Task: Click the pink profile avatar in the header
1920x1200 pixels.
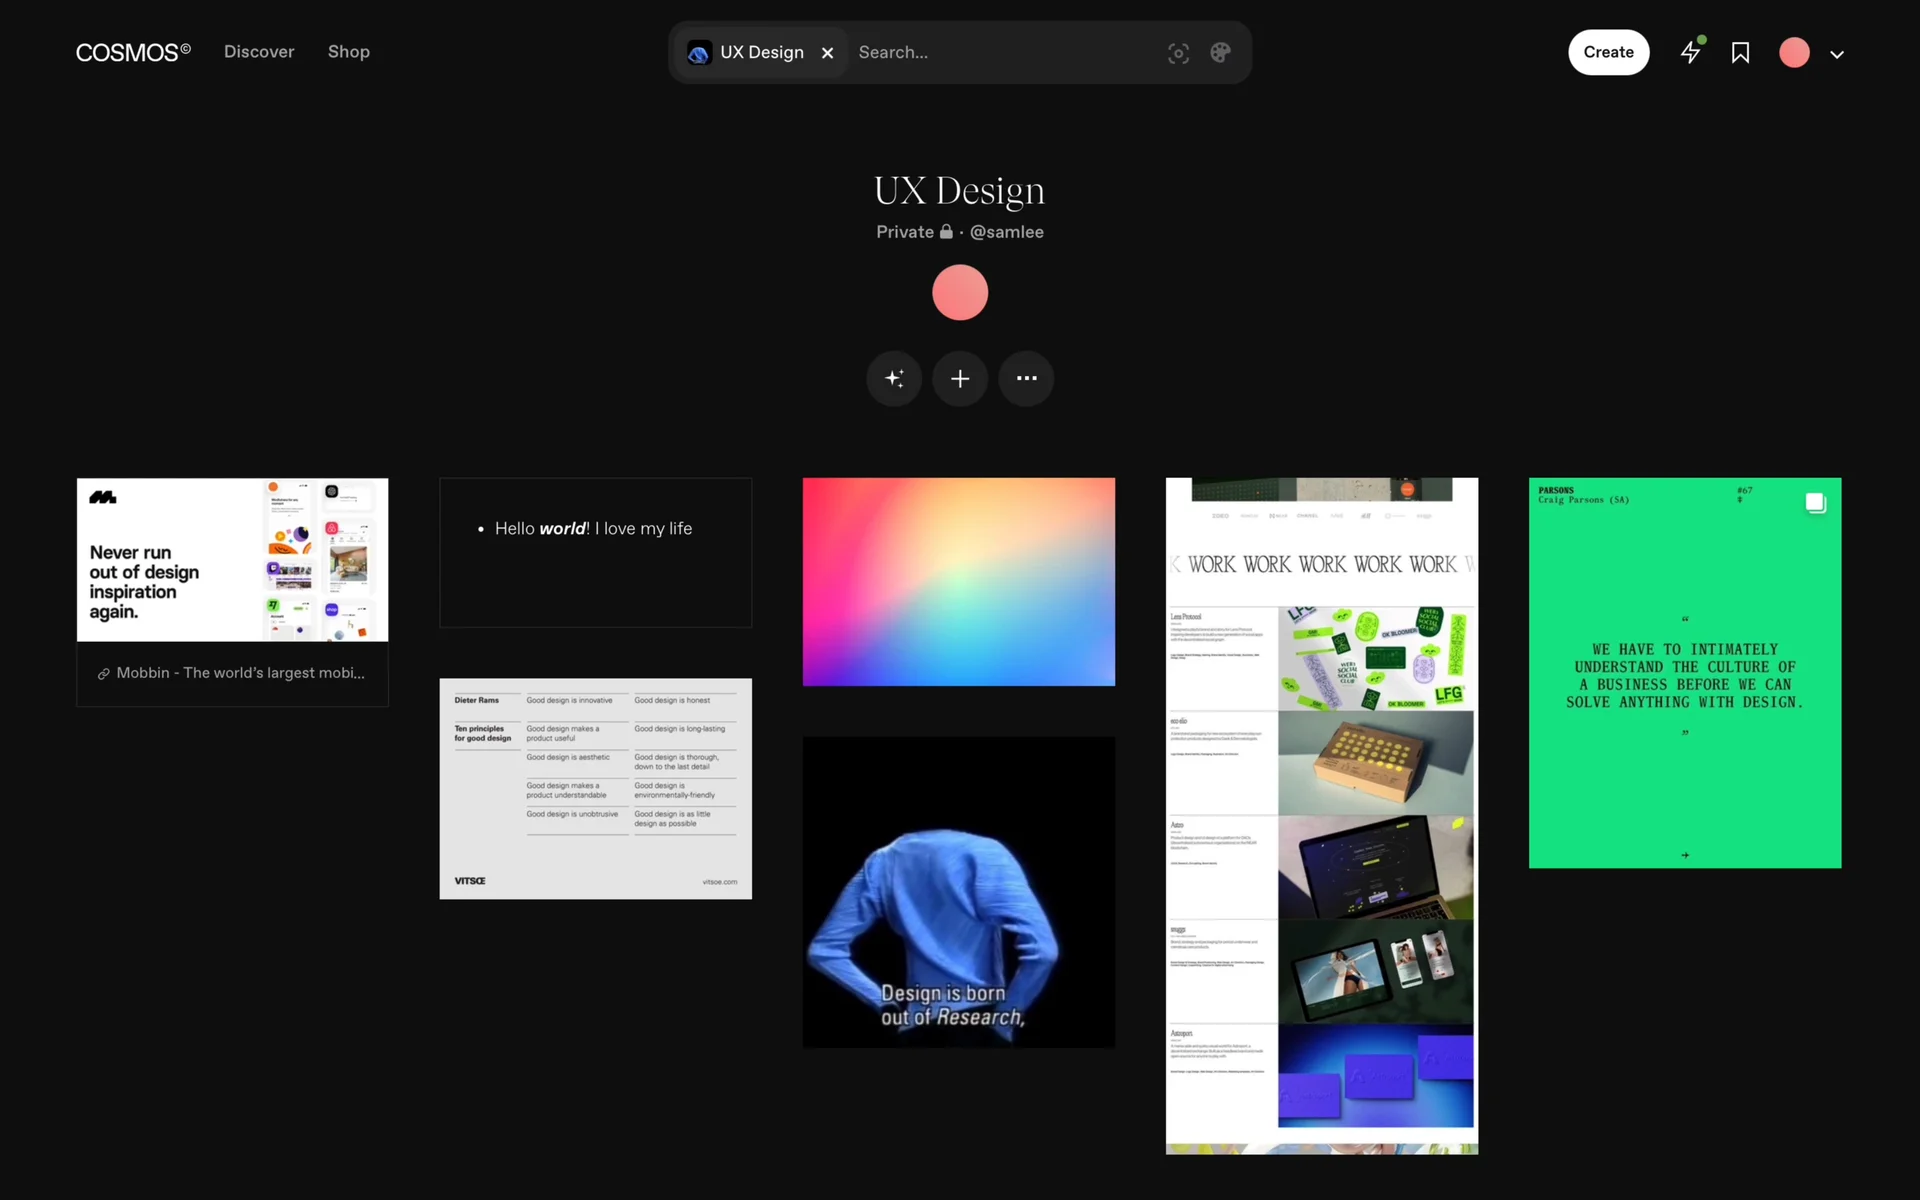Action: coord(1794,53)
